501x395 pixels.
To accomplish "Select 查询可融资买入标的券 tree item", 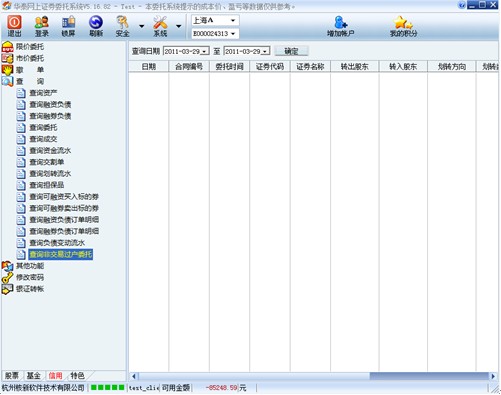I will click(64, 197).
